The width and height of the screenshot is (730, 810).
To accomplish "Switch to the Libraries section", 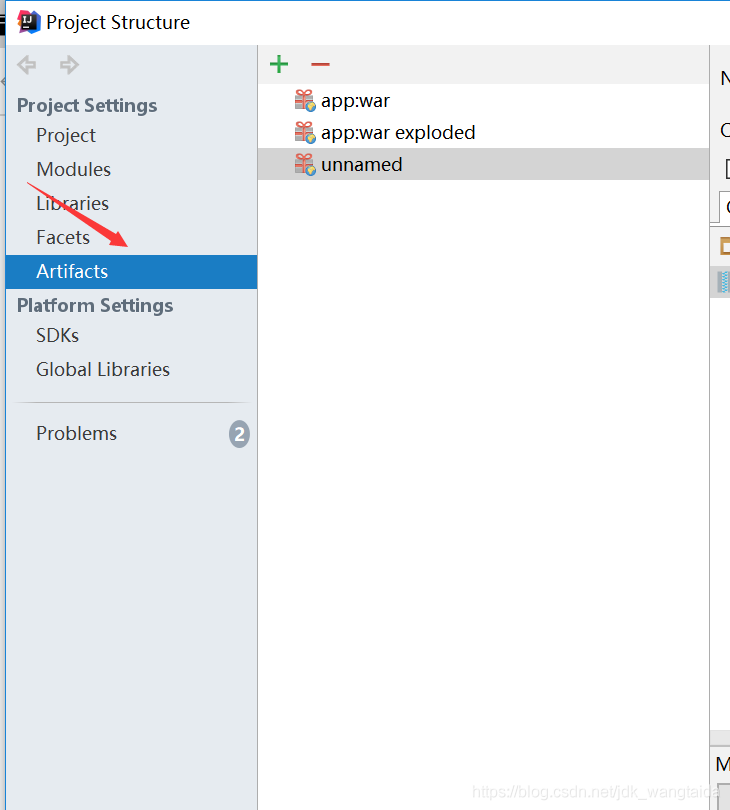I will click(72, 203).
